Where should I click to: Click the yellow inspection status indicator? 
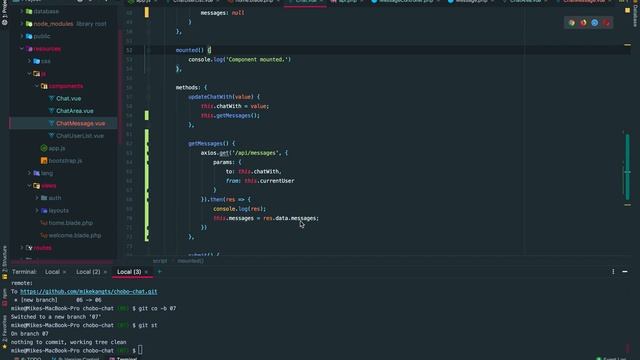tap(627, 11)
